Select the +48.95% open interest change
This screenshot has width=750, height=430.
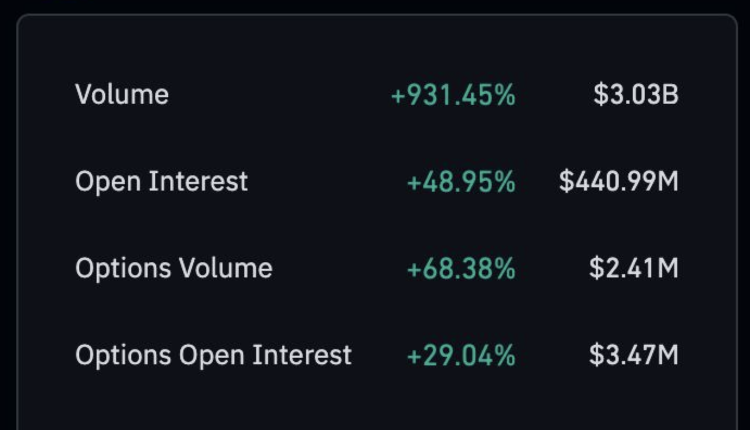(461, 182)
